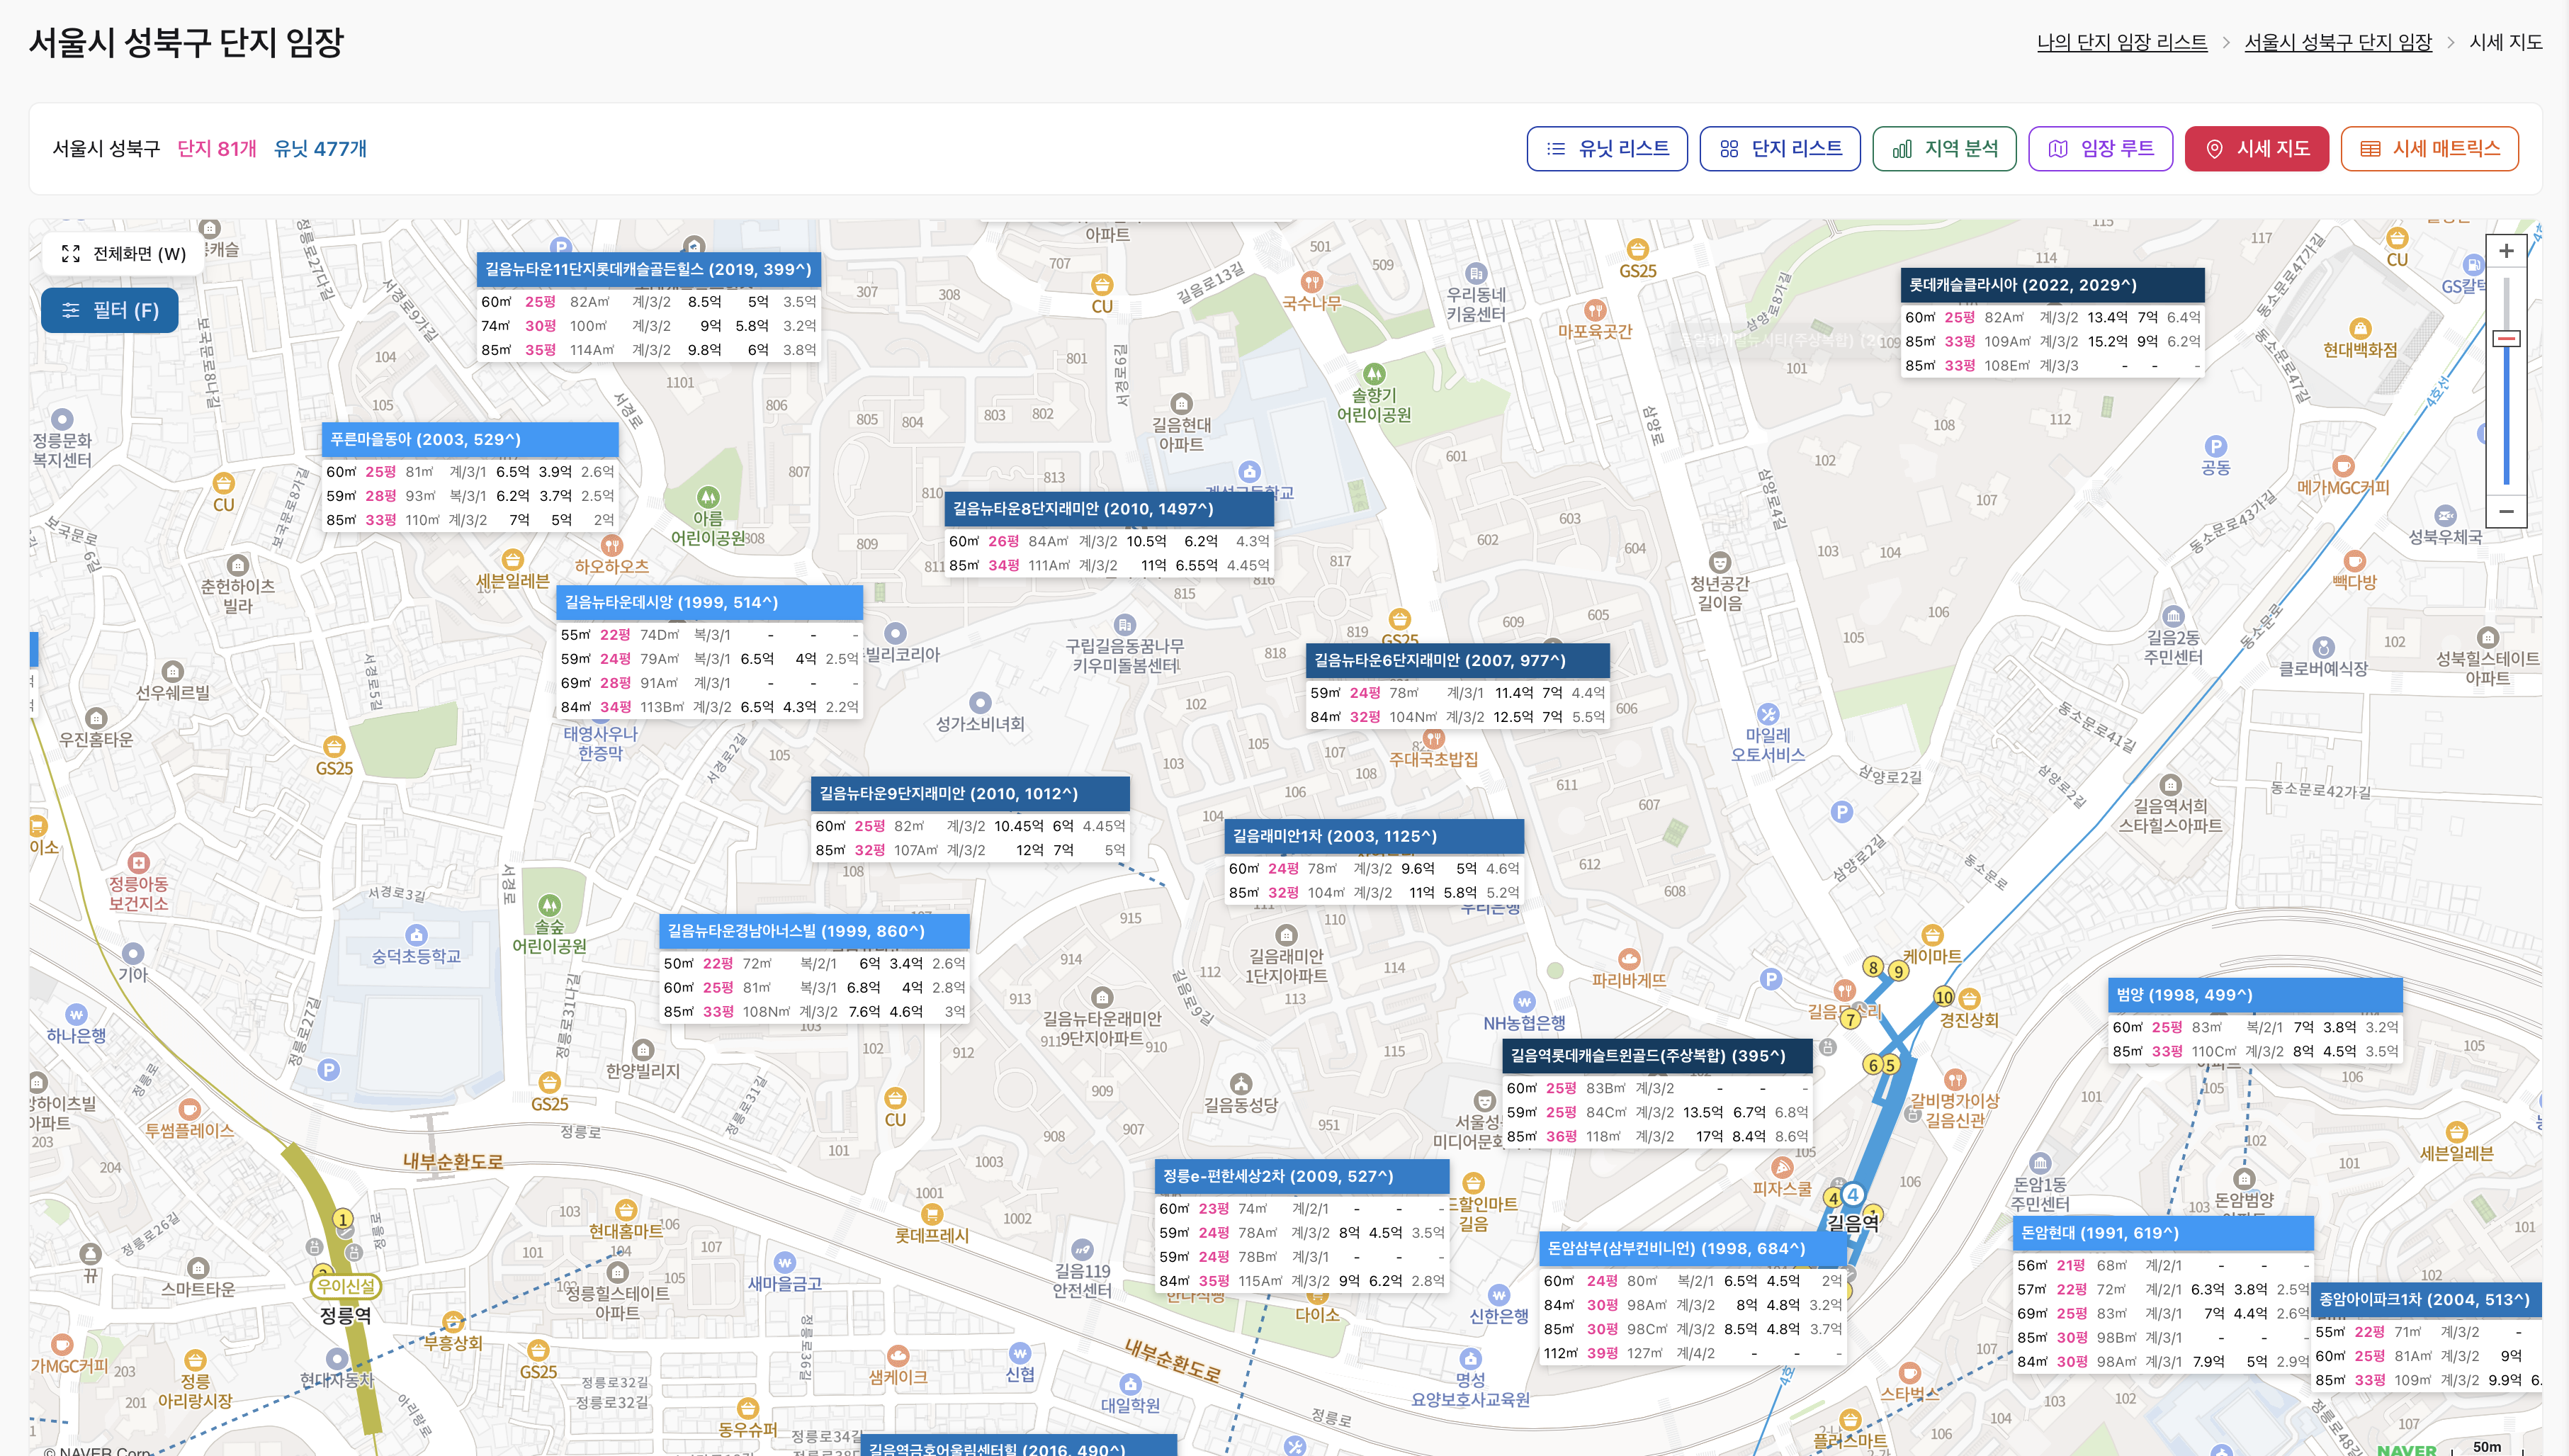Click the map zoom level slider handle
Image resolution: width=2569 pixels, height=1456 pixels.
(2505, 339)
